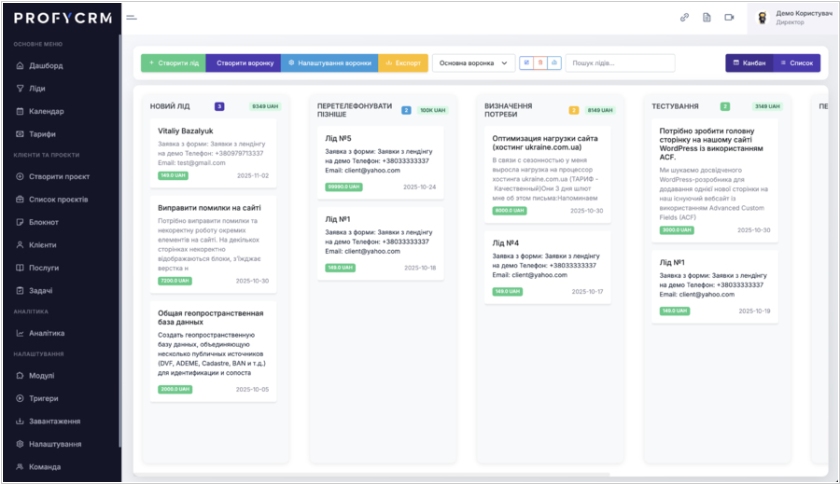Click the ProfyCRM logo

pyautogui.click(x=60, y=18)
